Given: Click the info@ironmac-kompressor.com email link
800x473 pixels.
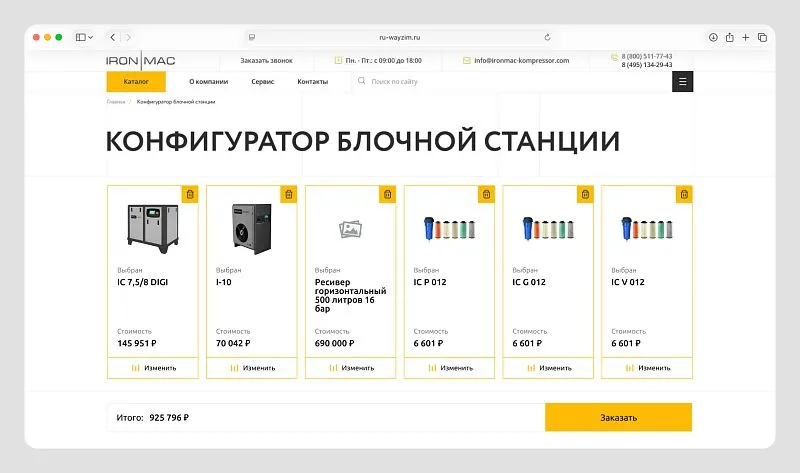Looking at the screenshot, I should [x=521, y=60].
